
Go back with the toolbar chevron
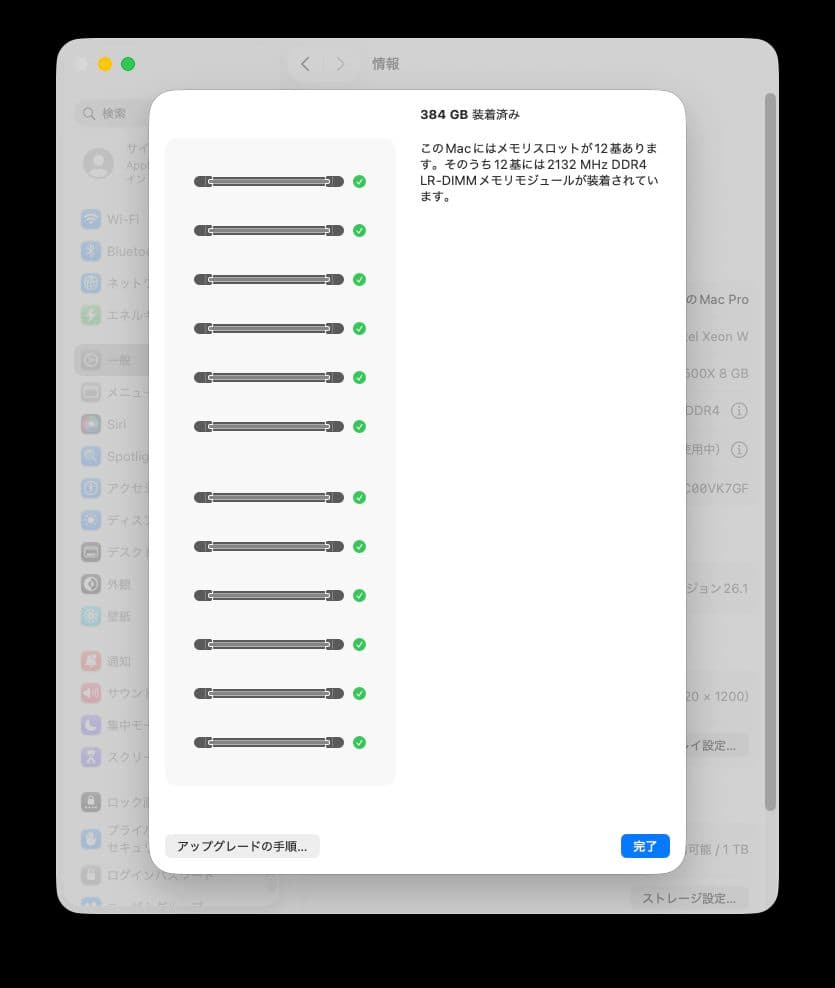[x=306, y=64]
